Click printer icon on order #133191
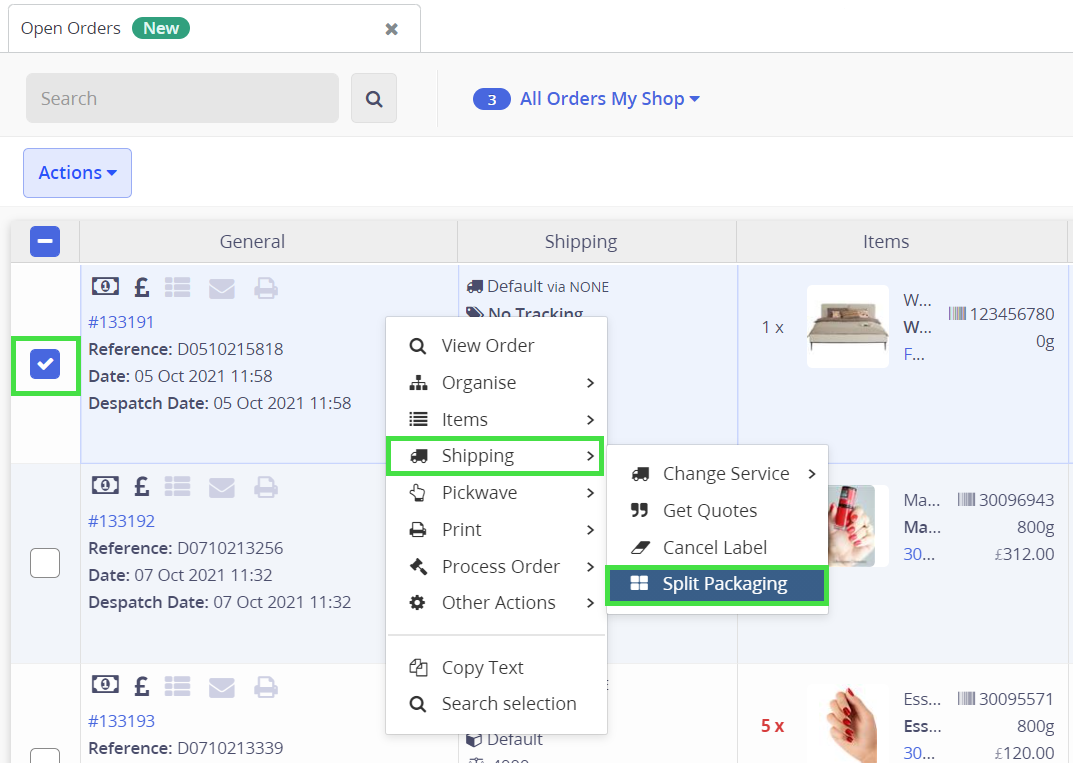Viewport: 1073px width, 763px height. pyautogui.click(x=265, y=288)
